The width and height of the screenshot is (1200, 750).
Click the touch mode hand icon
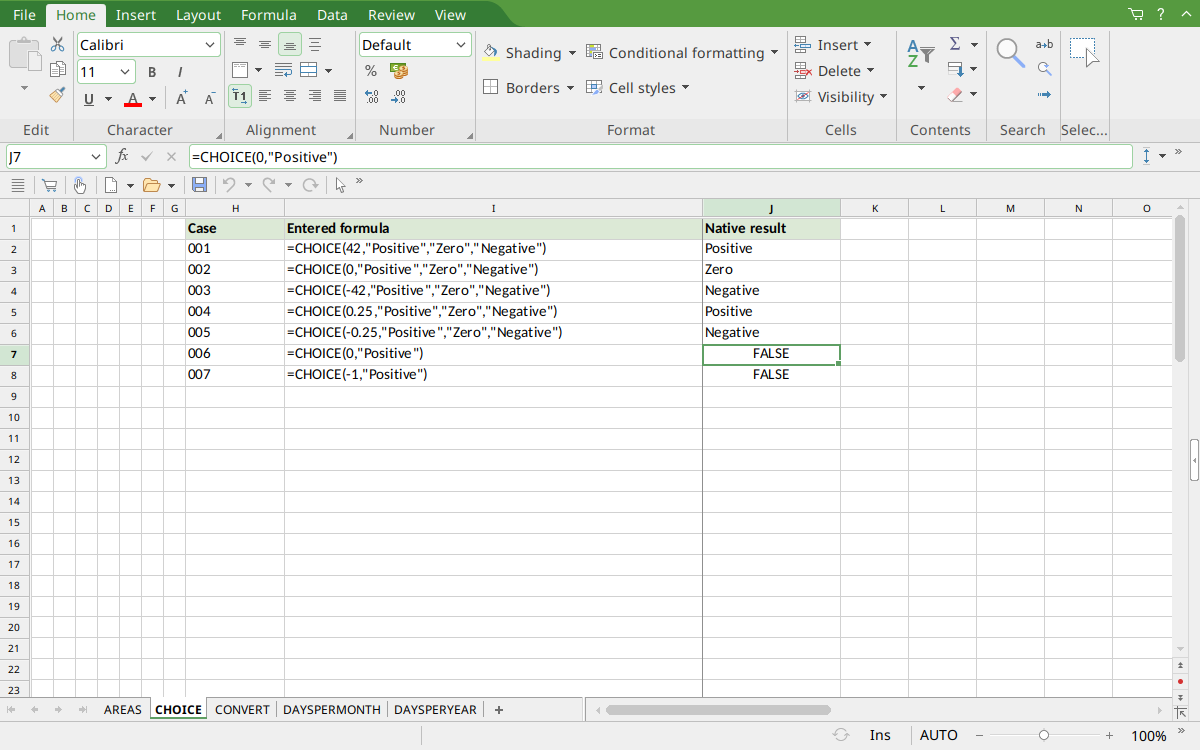point(79,185)
